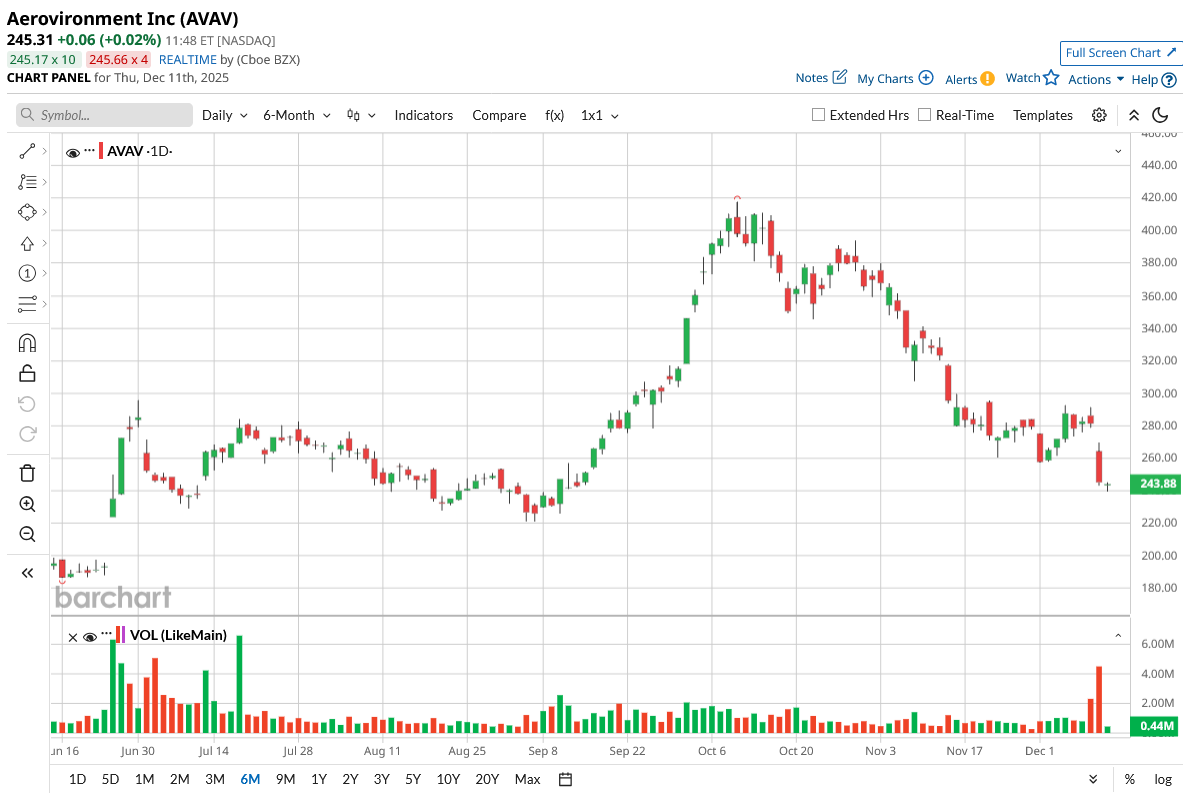Viewport: 1183px width, 793px height.
Task: Open the Compare menu
Action: [499, 115]
